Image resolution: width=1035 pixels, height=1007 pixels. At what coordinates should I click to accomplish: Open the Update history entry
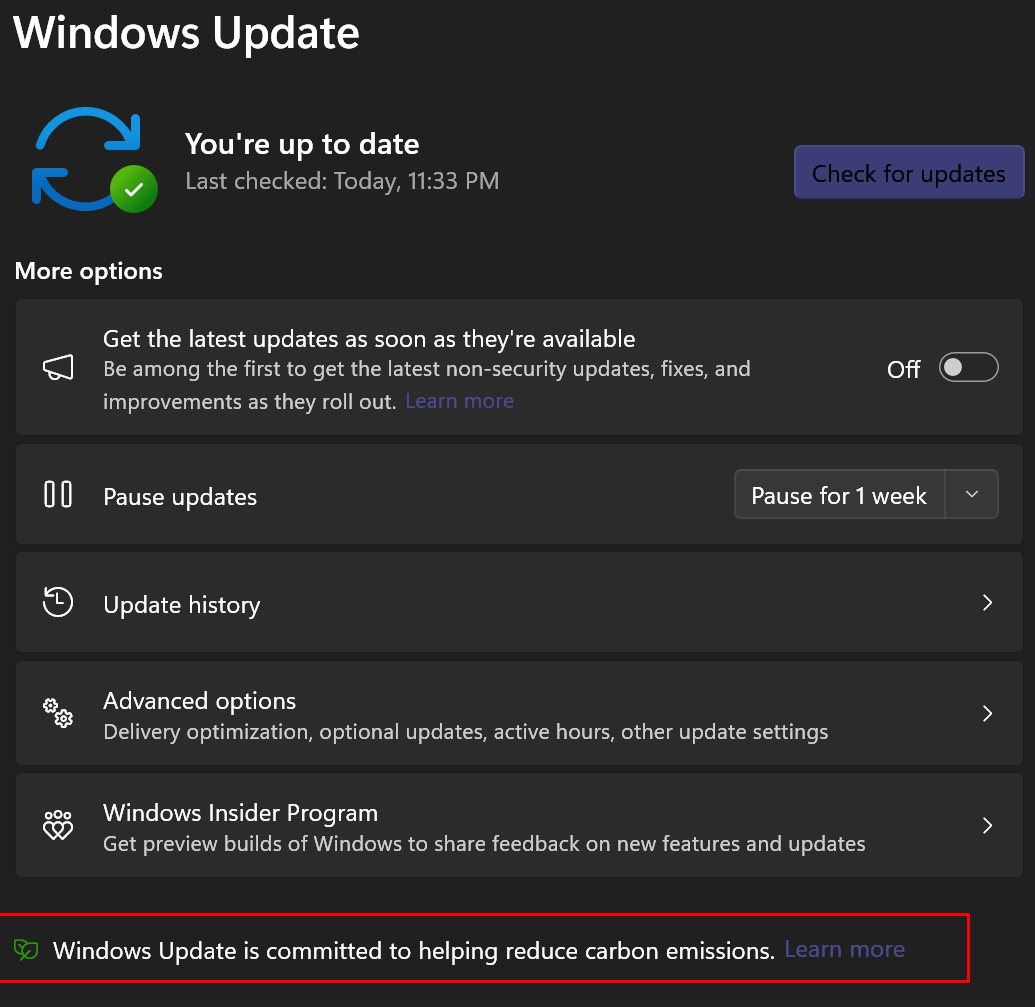tap(181, 605)
